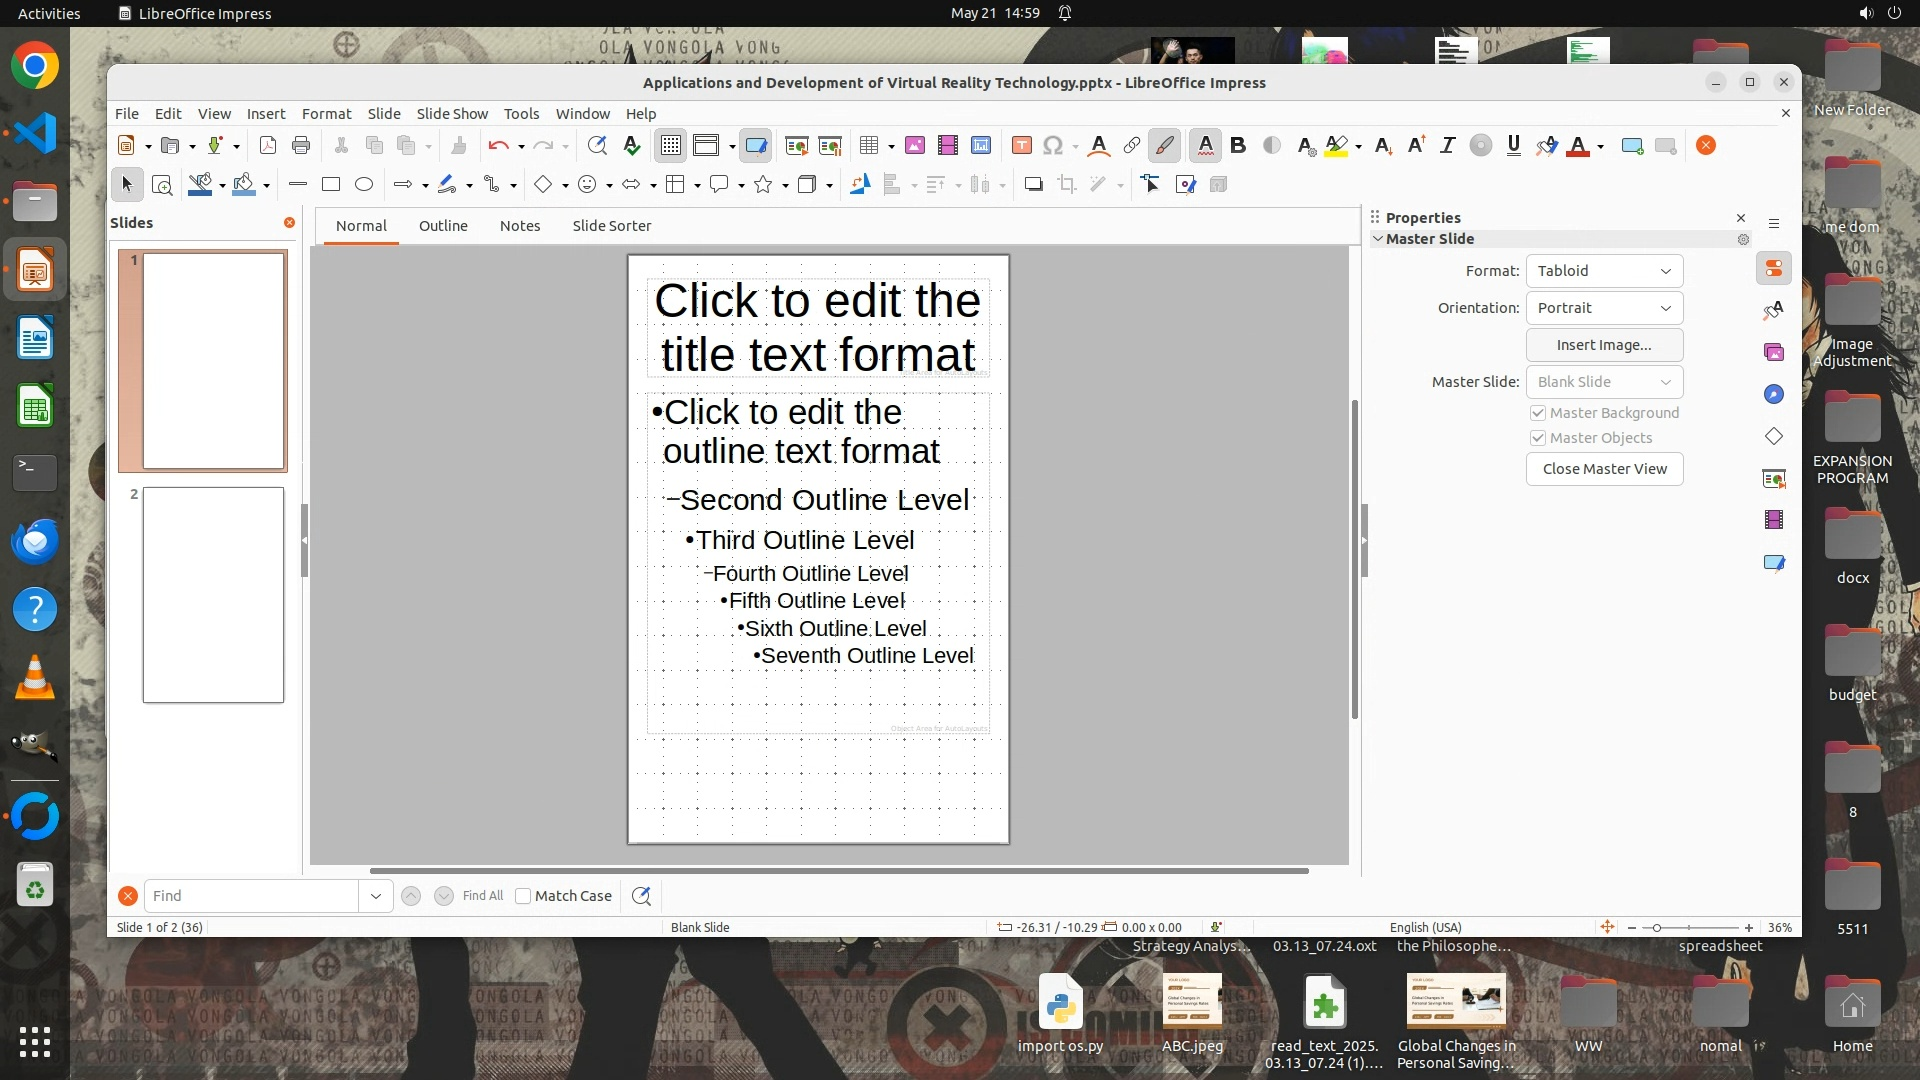The width and height of the screenshot is (1920, 1080).
Task: Select the Rectangle drawing tool
Action: [331, 185]
